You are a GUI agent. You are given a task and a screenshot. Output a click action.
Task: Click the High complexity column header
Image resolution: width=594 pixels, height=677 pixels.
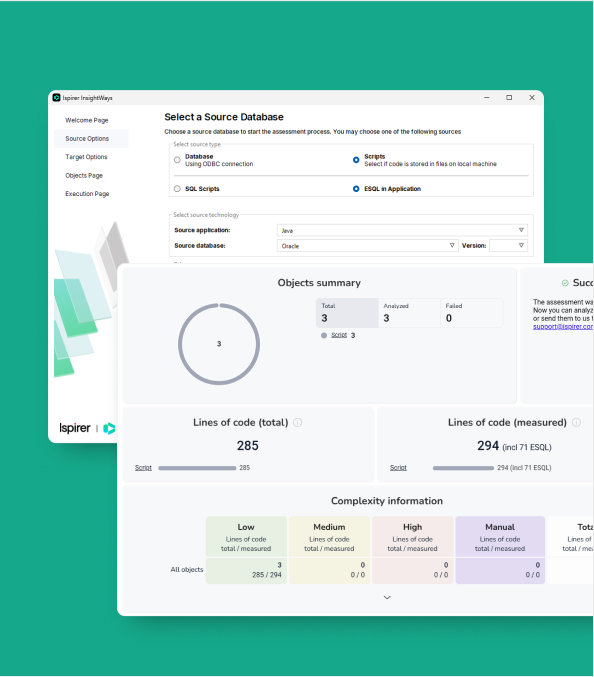413,537
